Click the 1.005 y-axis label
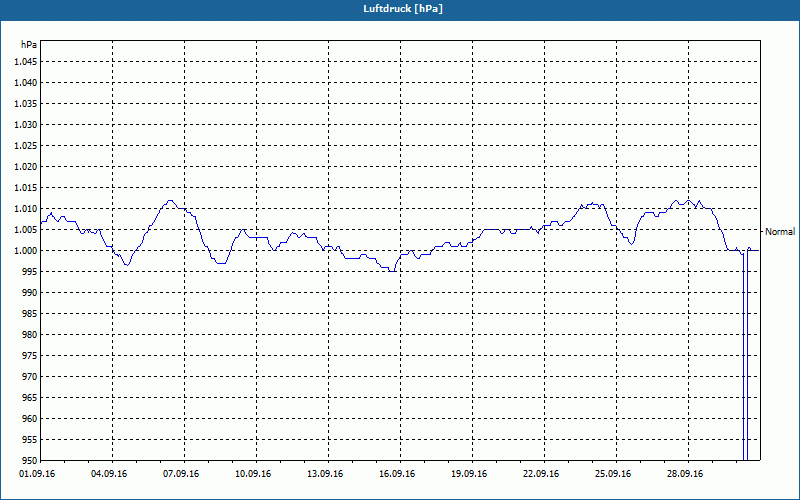 (x=26, y=230)
